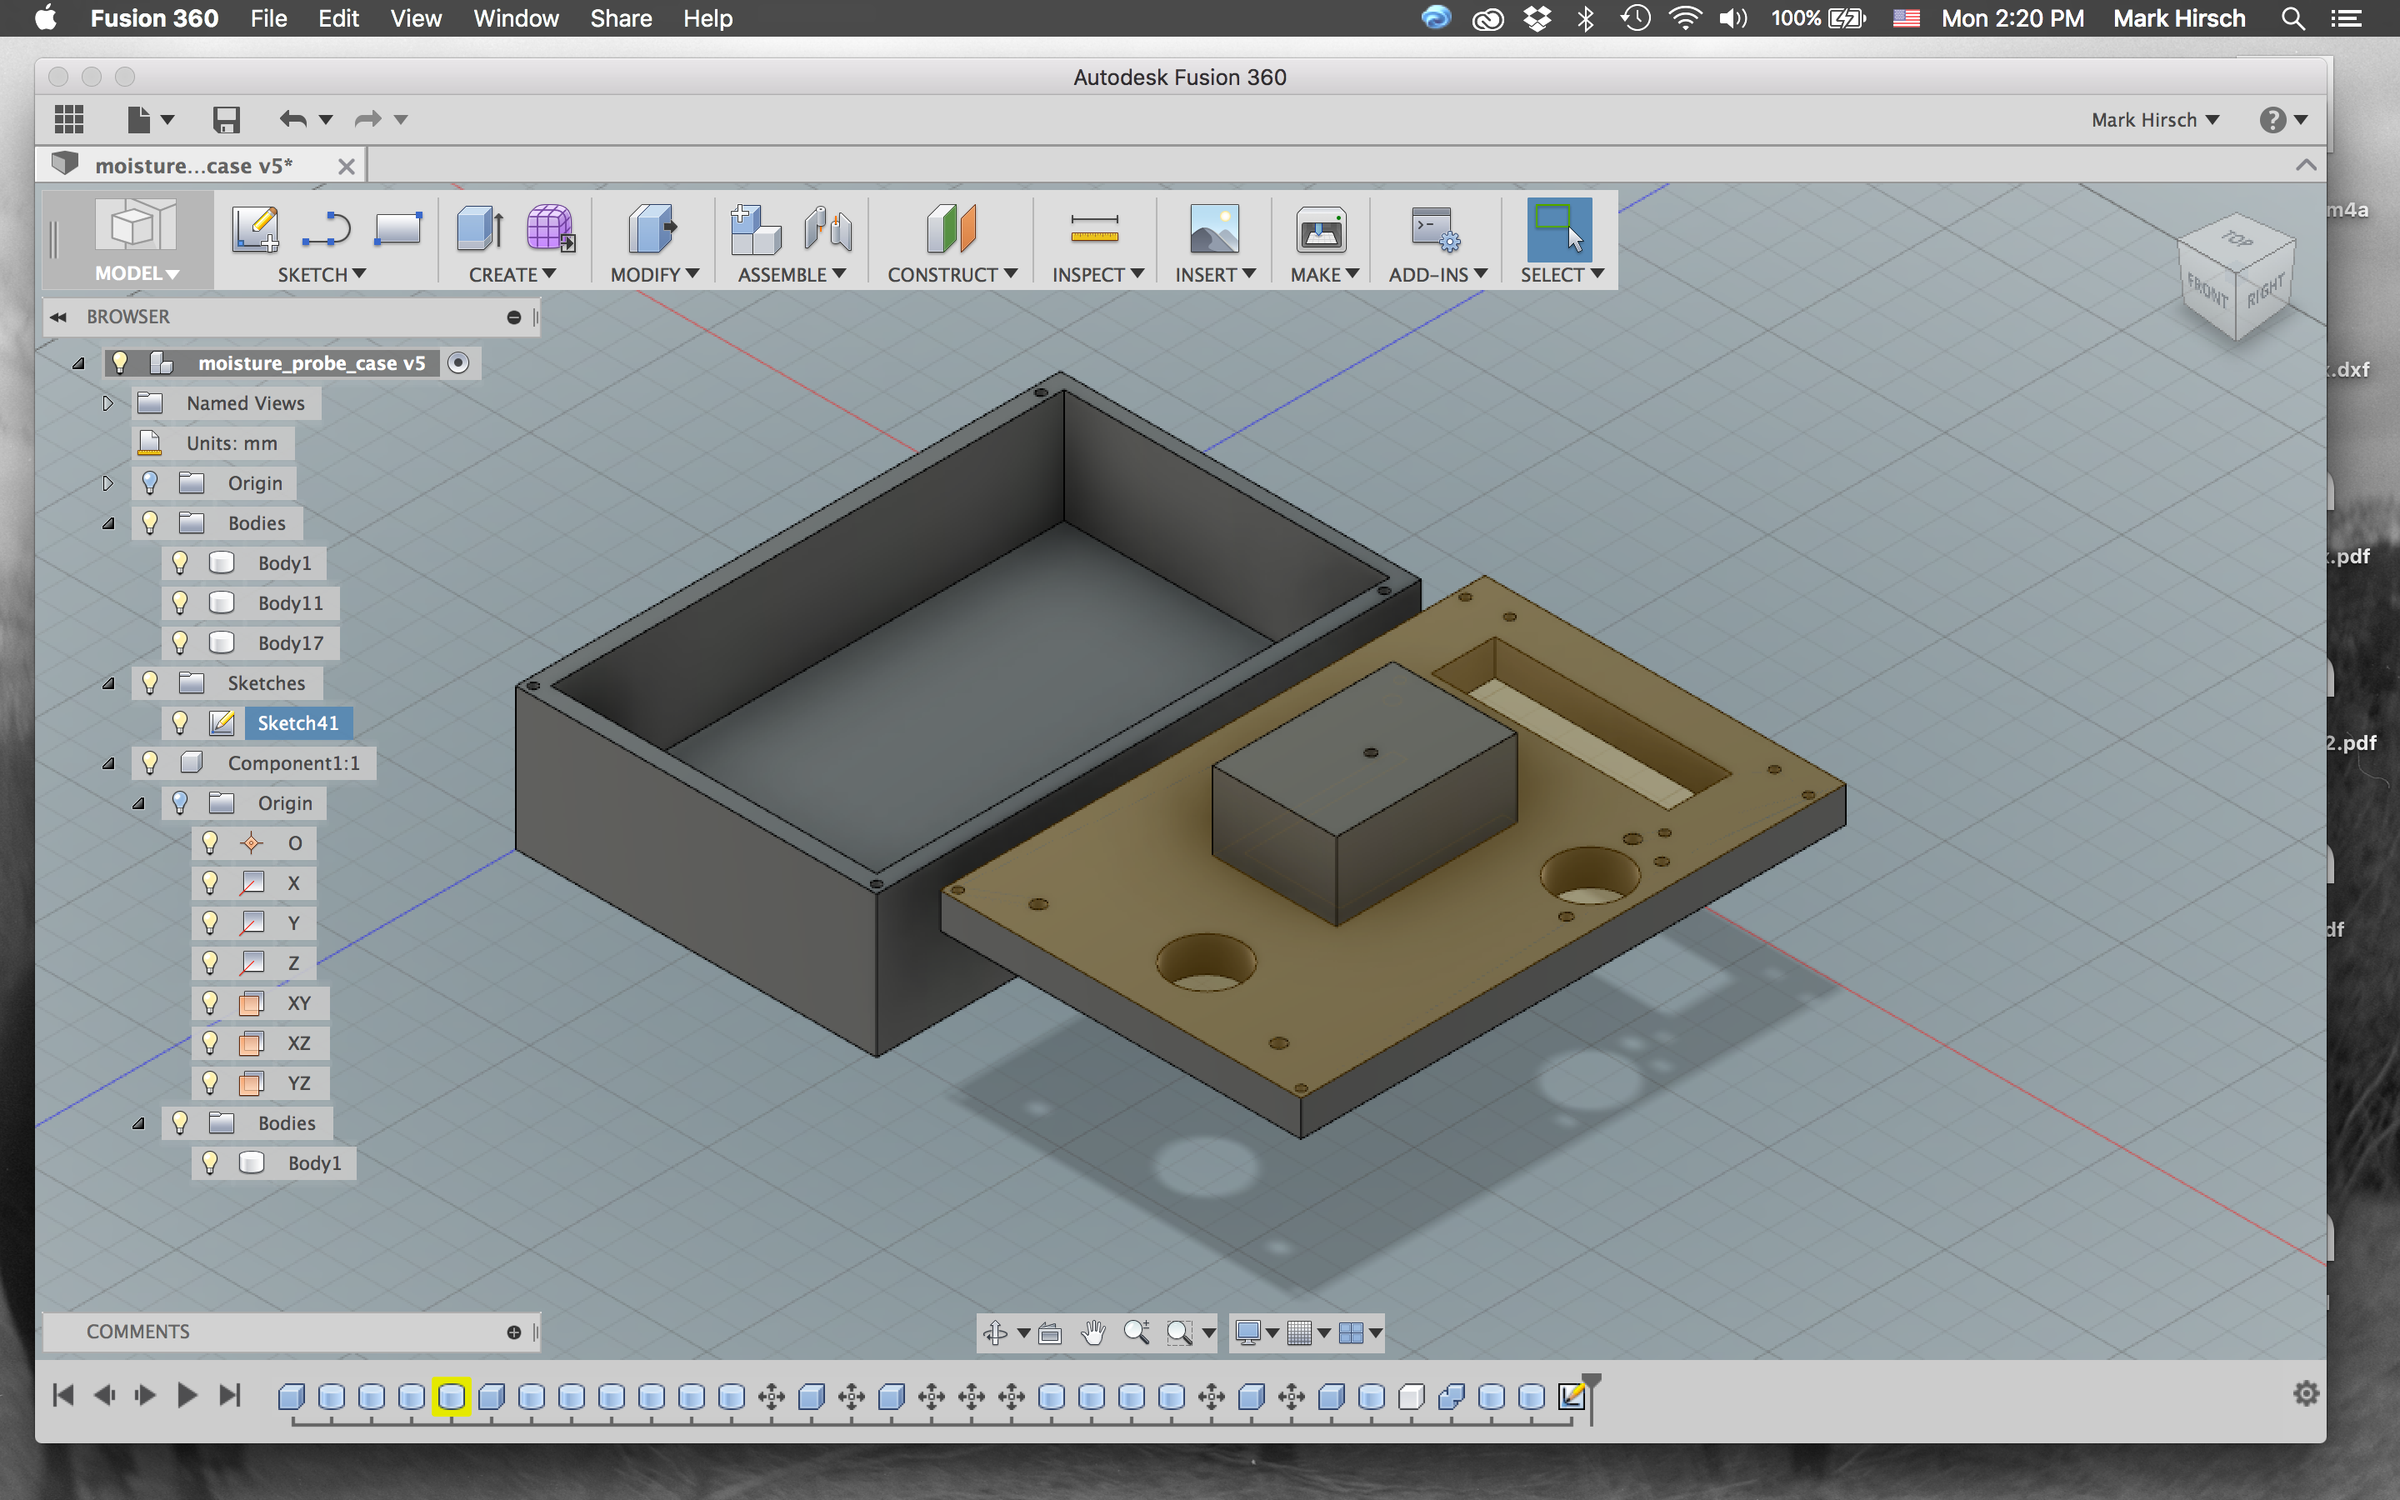Select the Insert canvas icon

coord(1214,228)
